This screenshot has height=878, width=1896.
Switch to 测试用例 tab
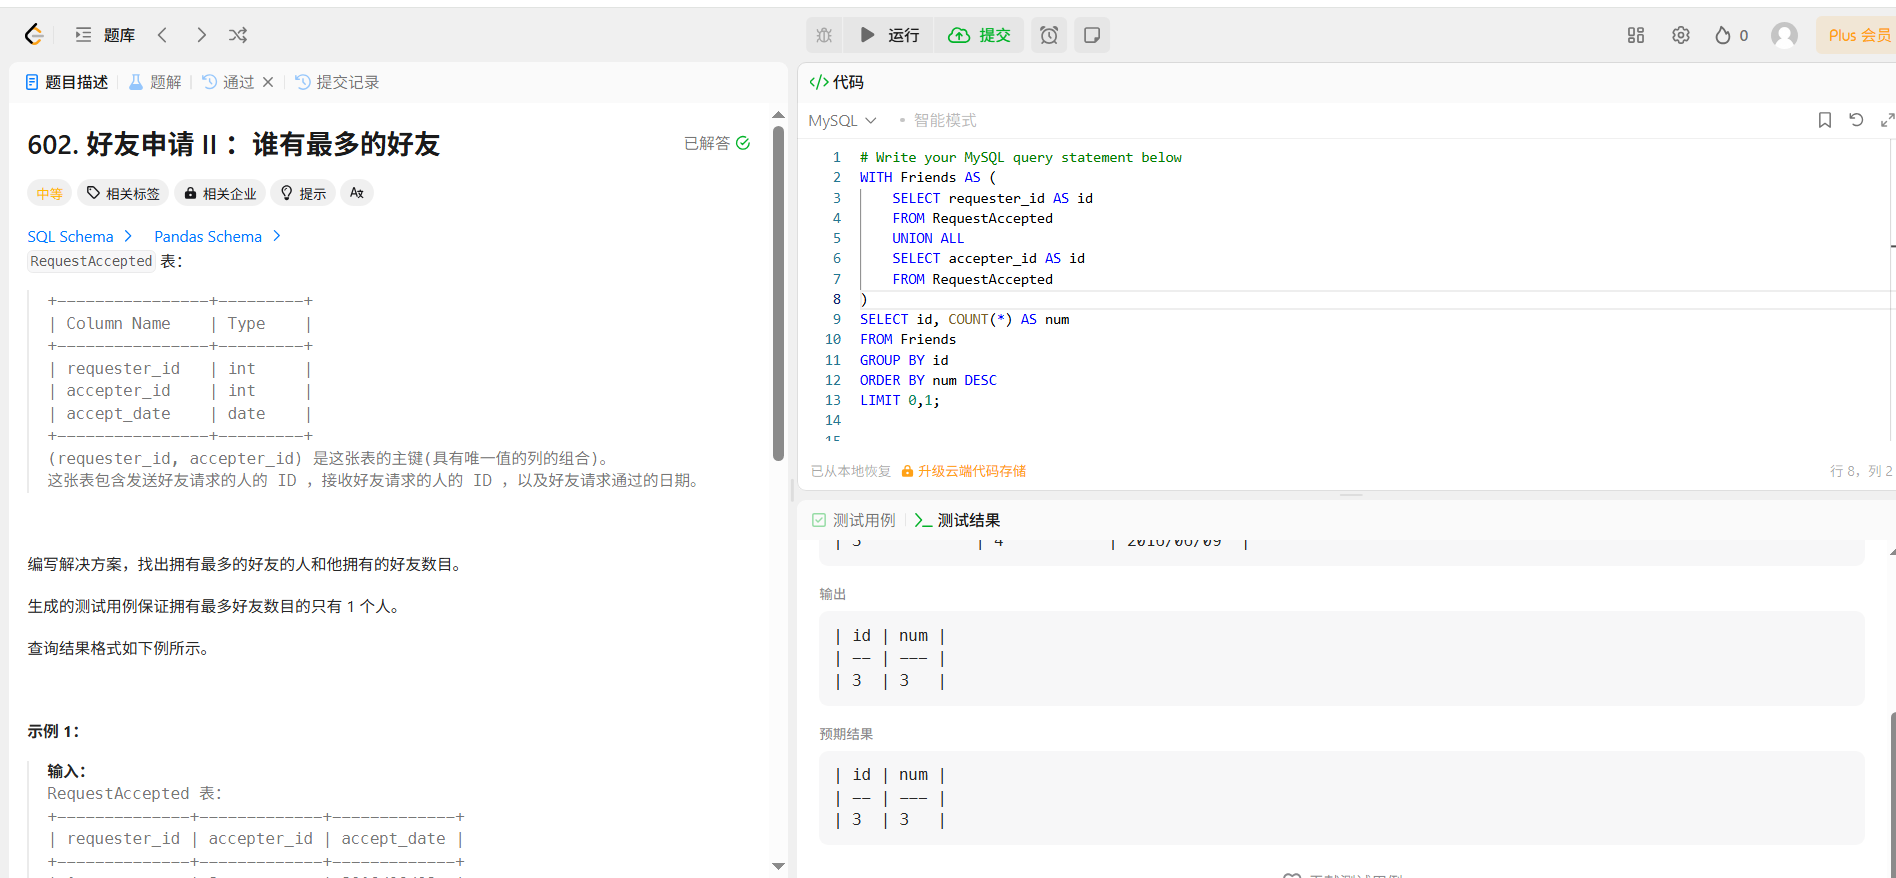tap(854, 520)
